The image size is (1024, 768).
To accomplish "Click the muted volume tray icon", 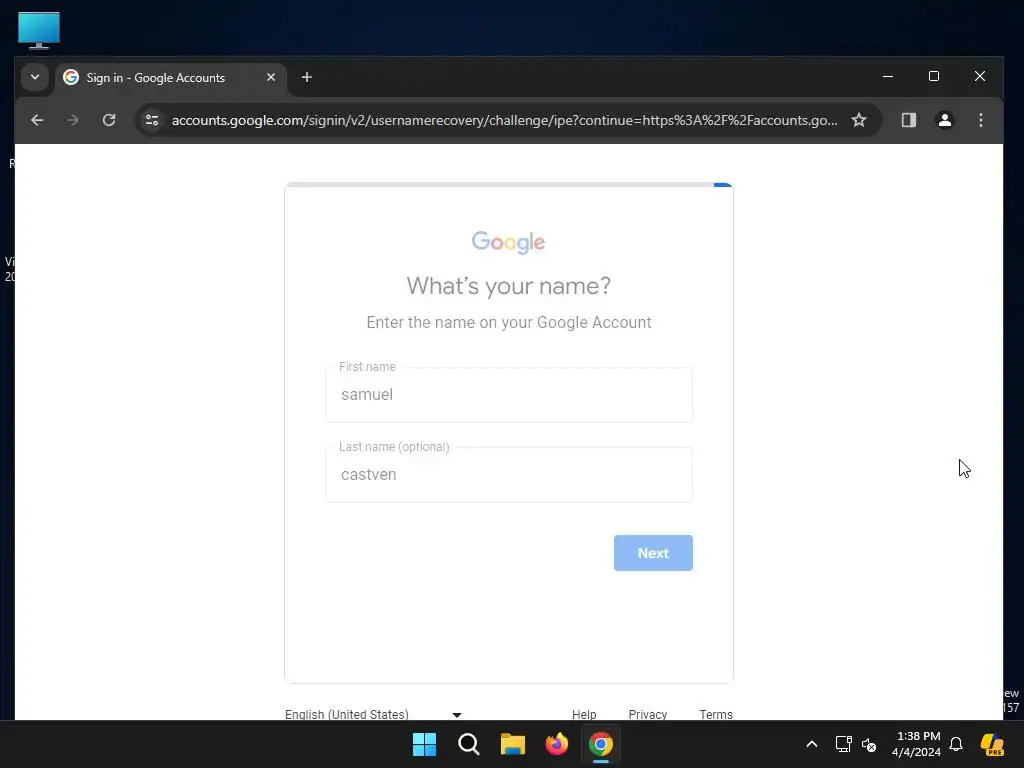I will coord(869,744).
